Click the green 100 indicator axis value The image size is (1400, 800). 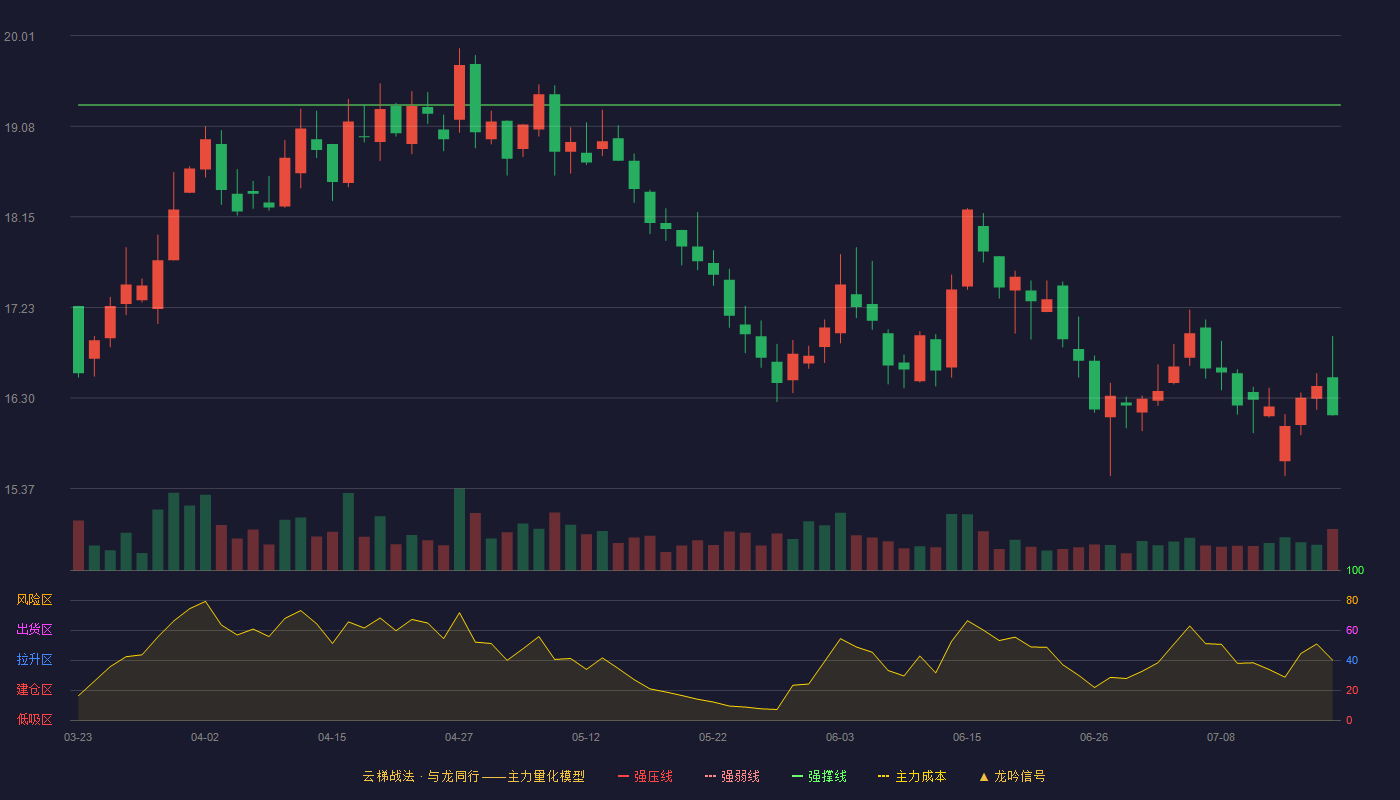1355,570
